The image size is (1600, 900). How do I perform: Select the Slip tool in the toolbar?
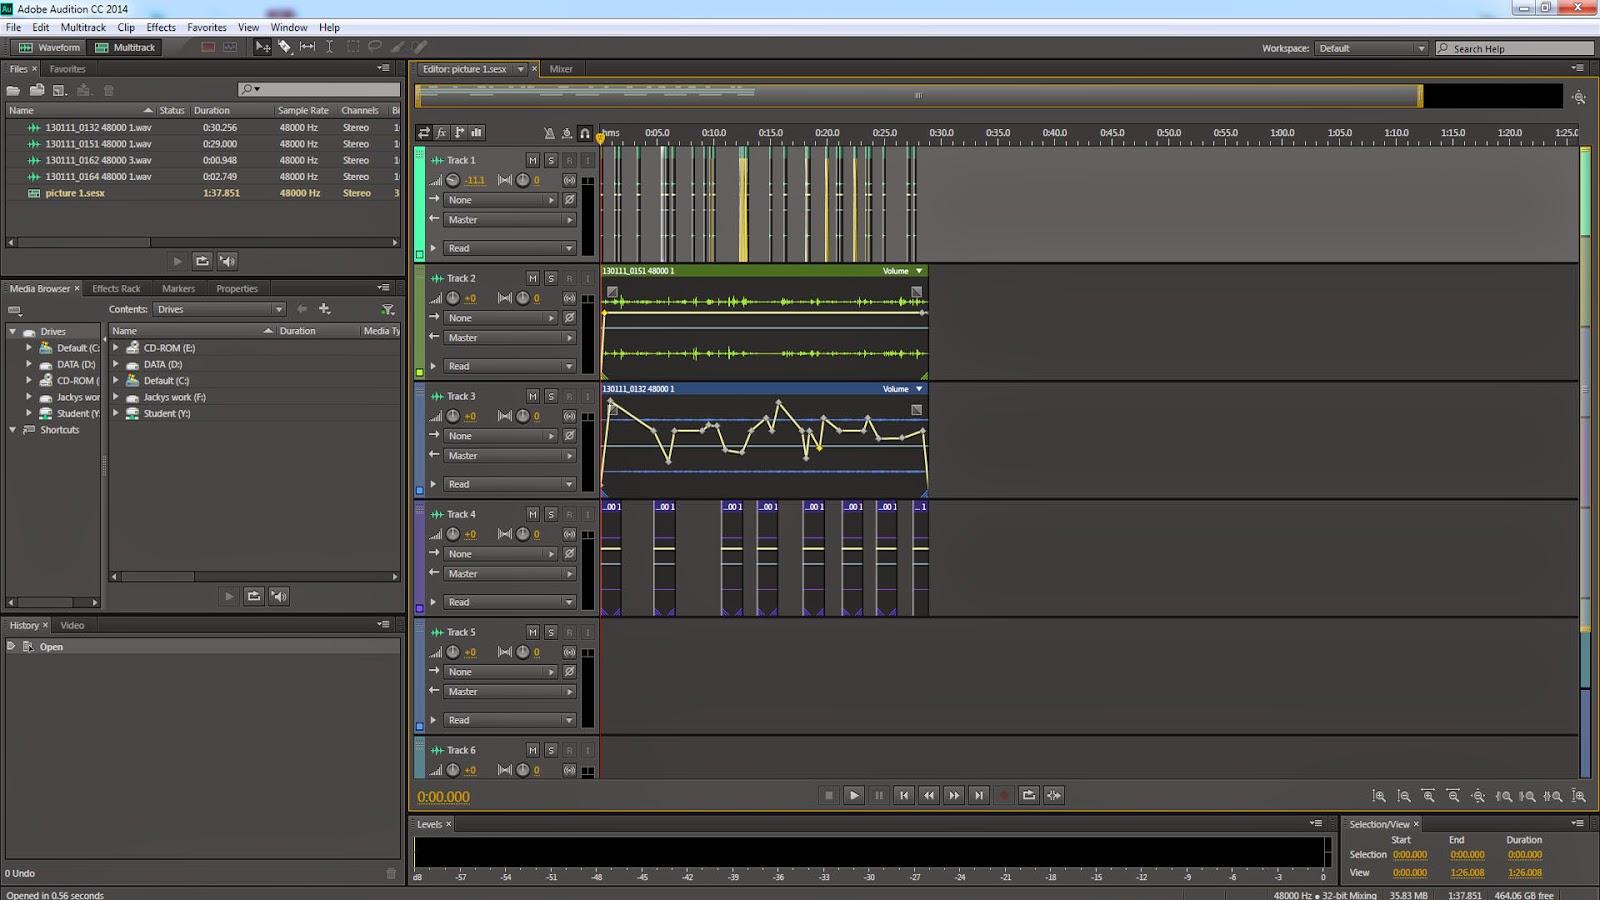[x=307, y=47]
